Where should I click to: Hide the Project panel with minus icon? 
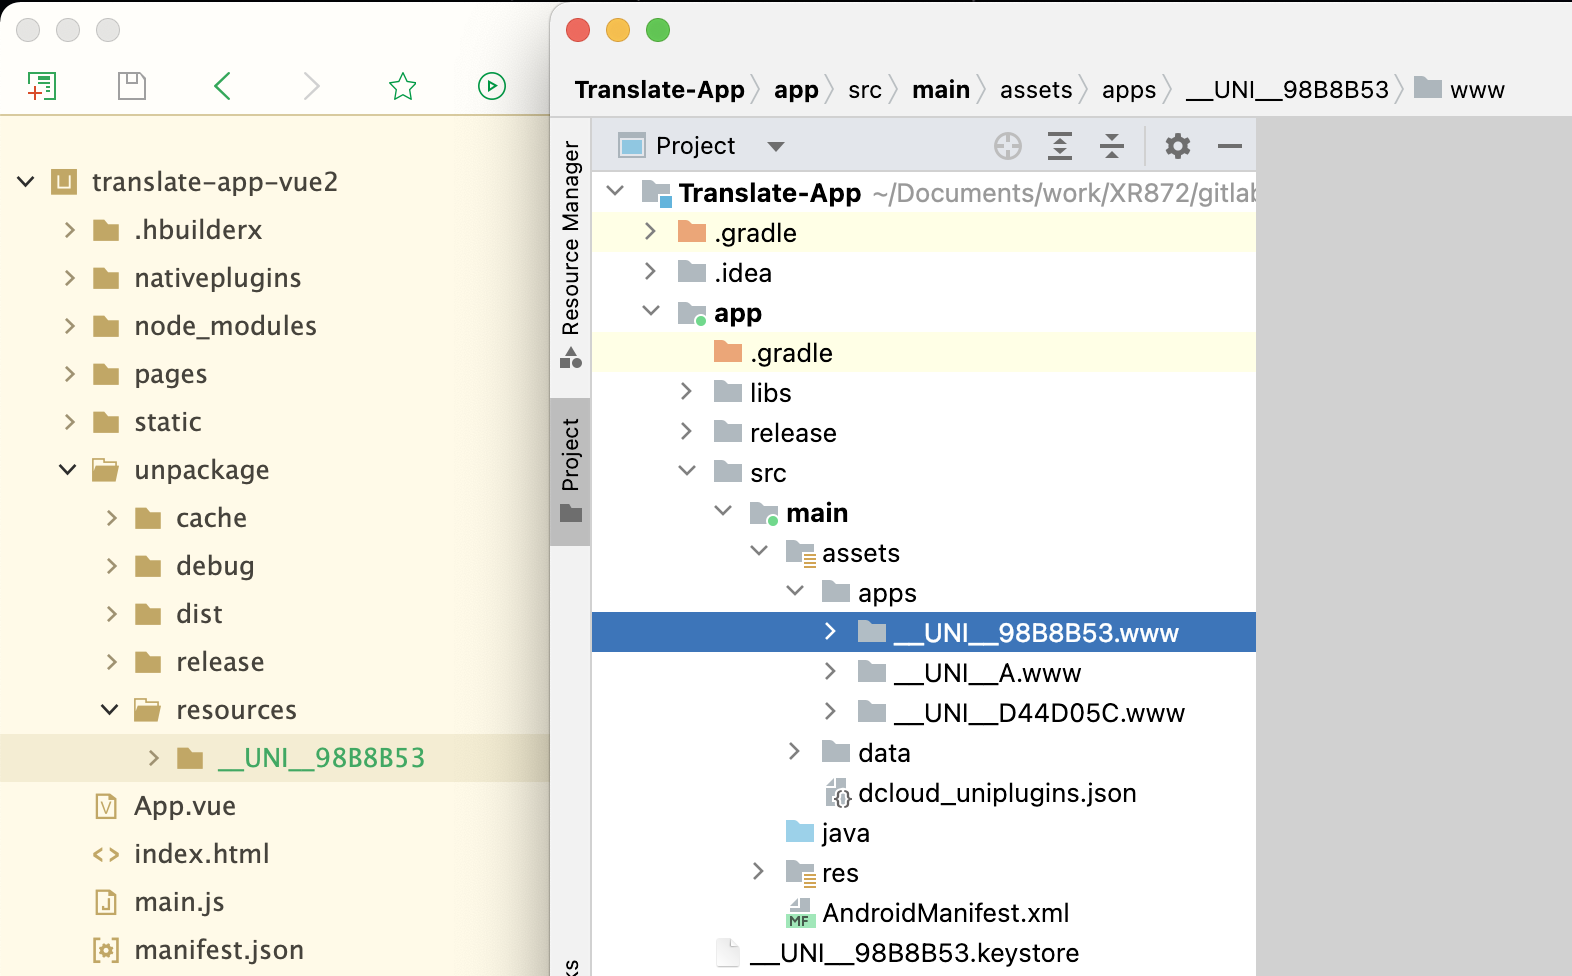(1230, 146)
